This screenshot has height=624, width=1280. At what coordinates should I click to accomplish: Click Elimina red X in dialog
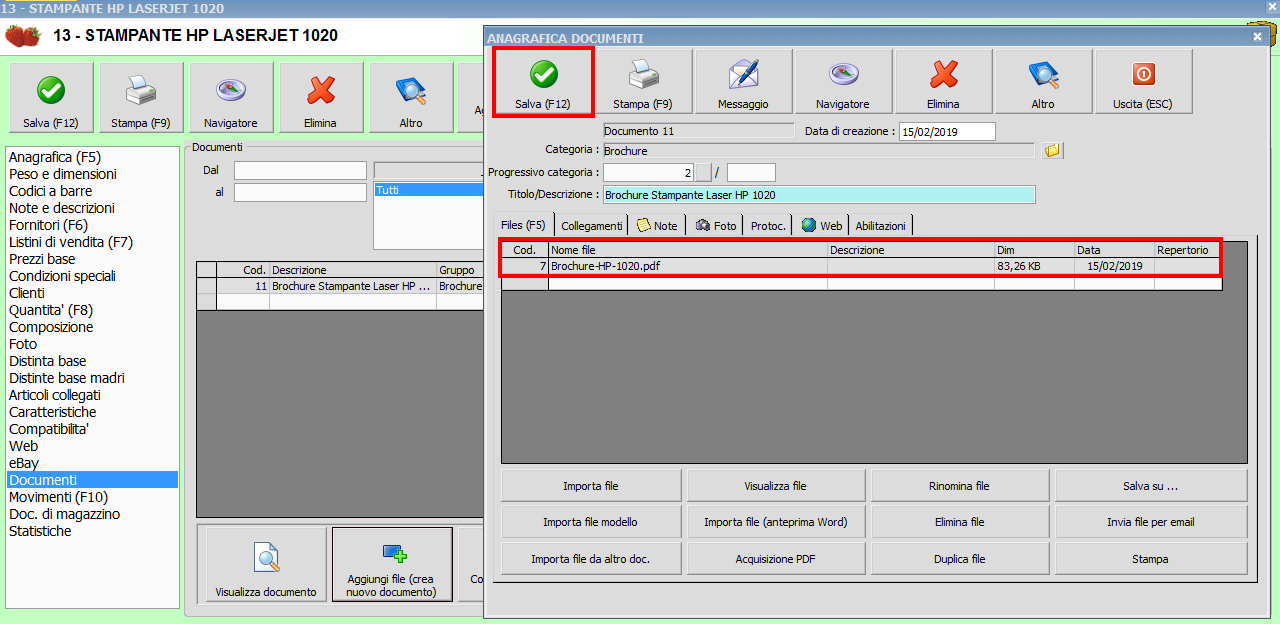click(x=943, y=82)
